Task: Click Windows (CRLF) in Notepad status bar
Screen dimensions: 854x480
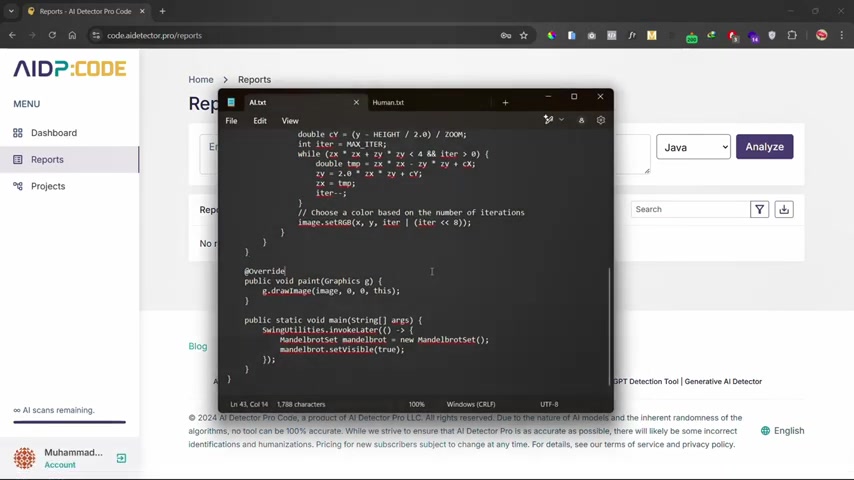Action: tap(471, 404)
